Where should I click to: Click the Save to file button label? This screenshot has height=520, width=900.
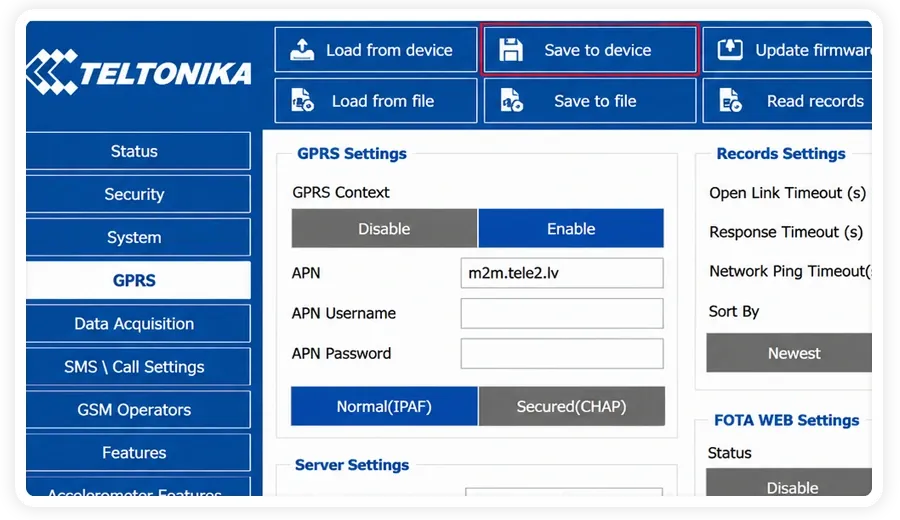595,101
